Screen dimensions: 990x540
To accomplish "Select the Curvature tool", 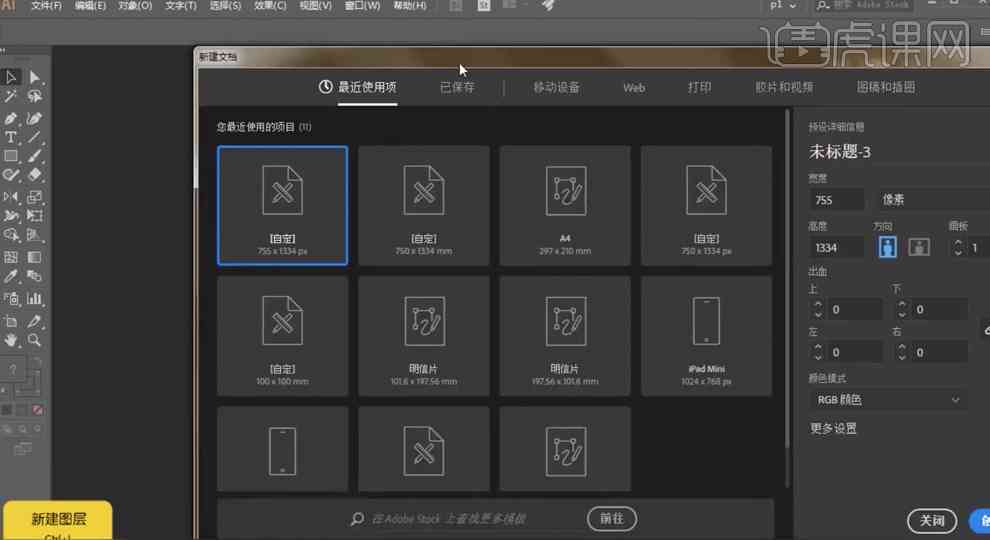I will [34, 118].
